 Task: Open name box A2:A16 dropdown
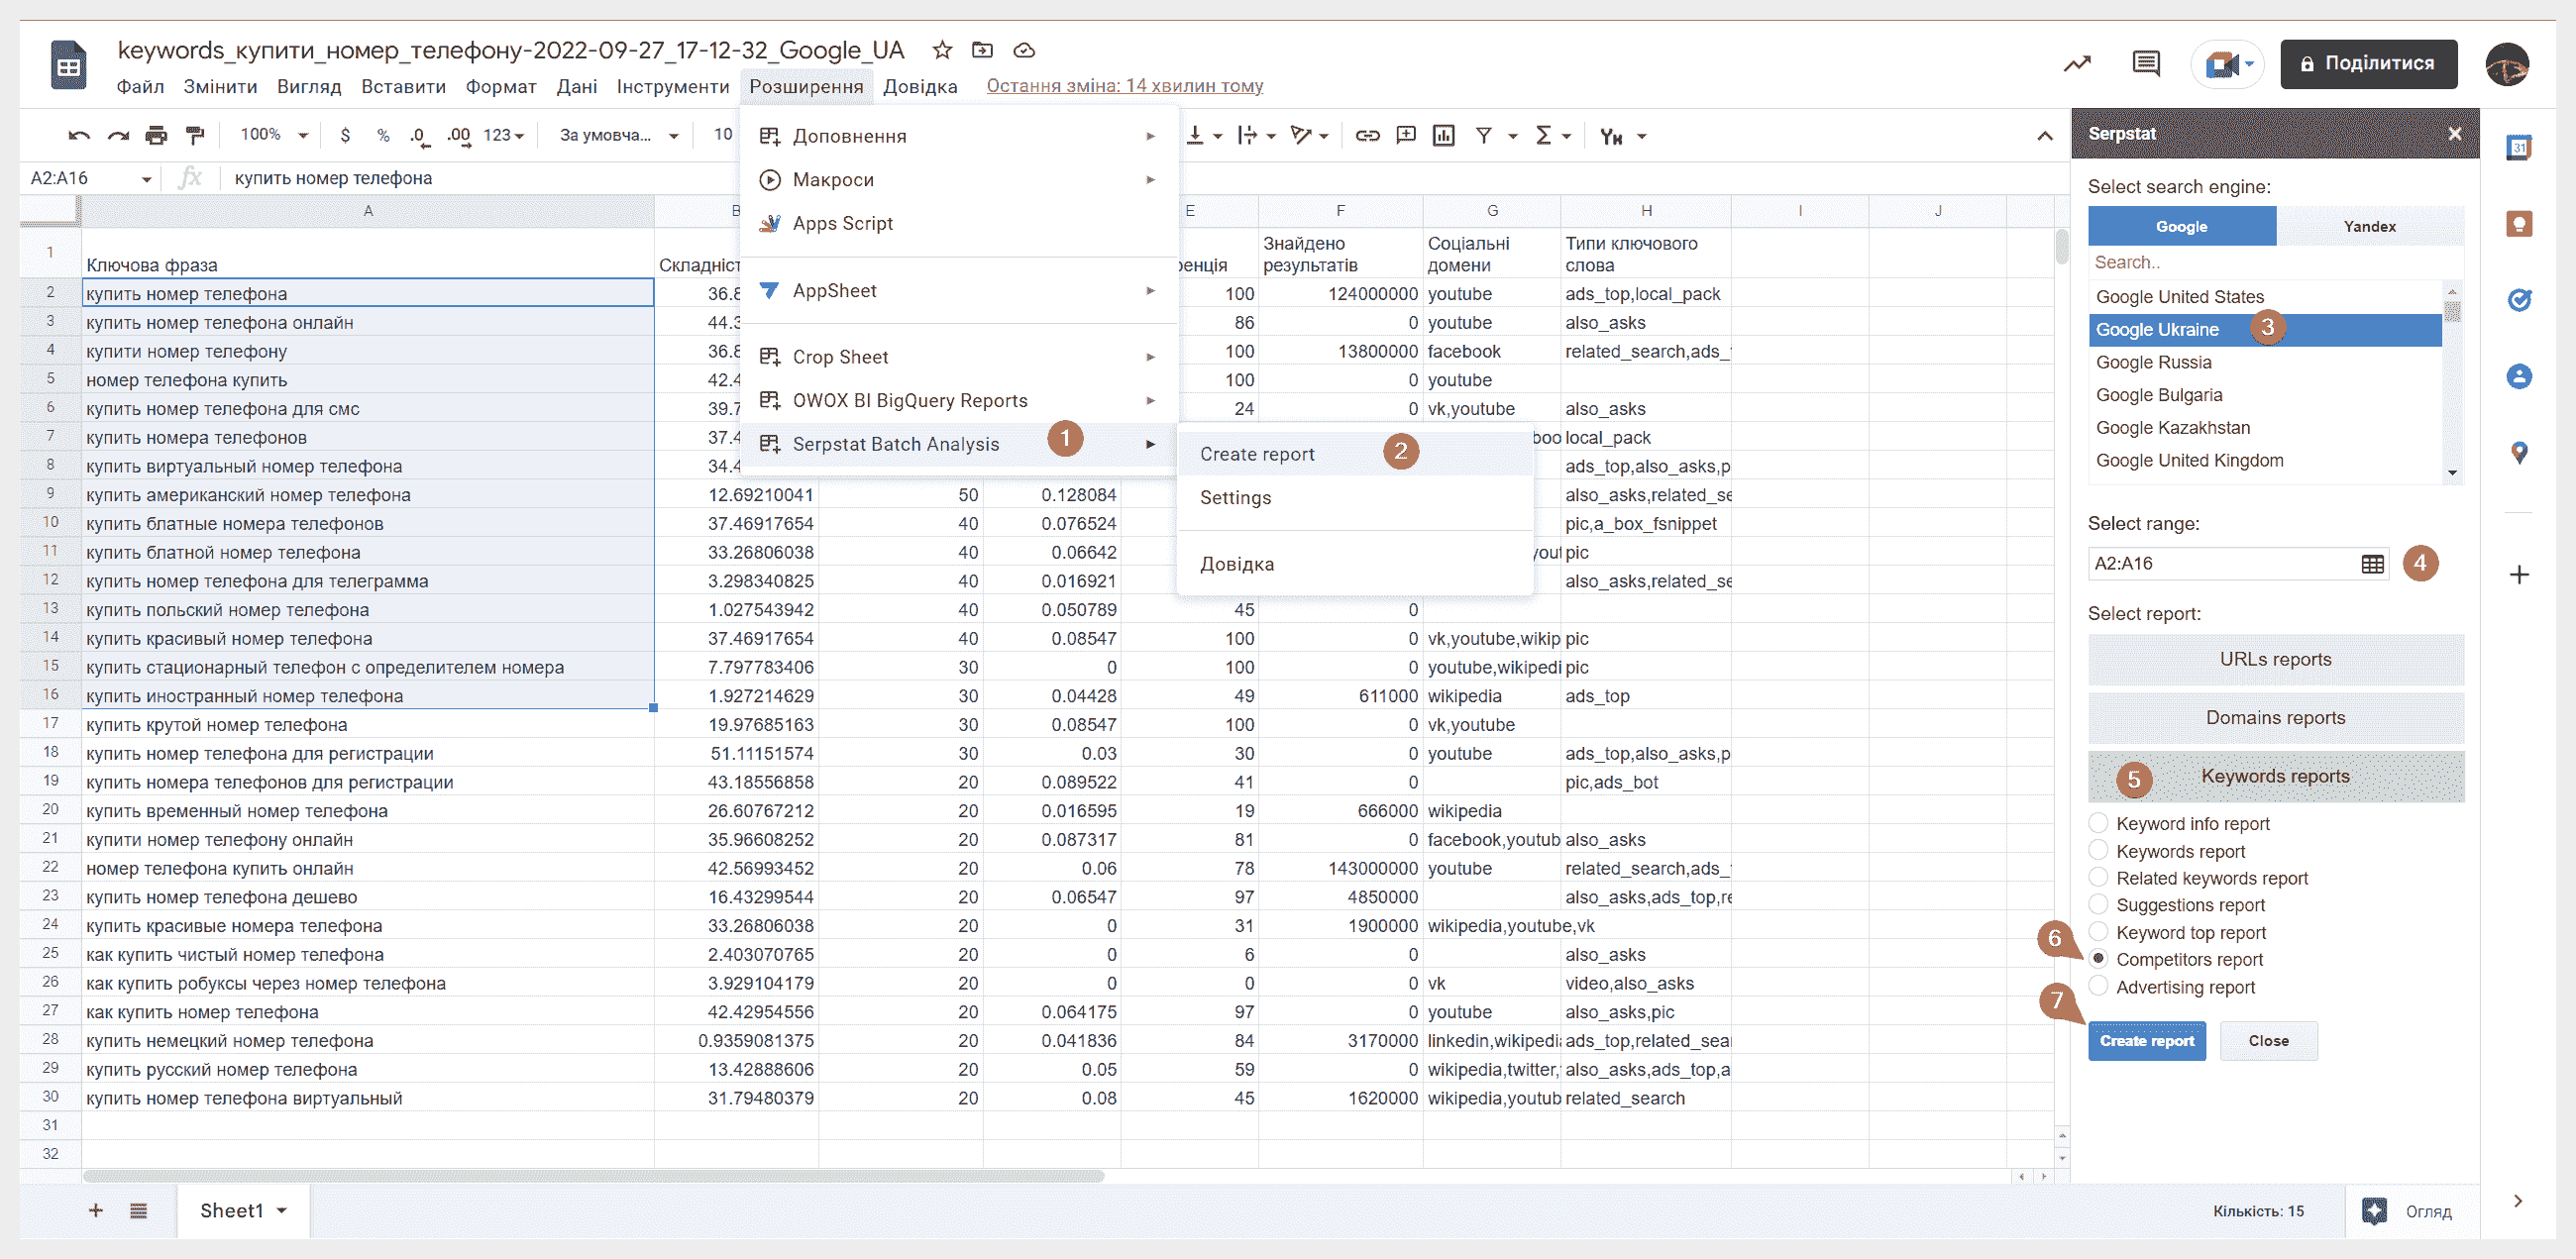point(147,179)
